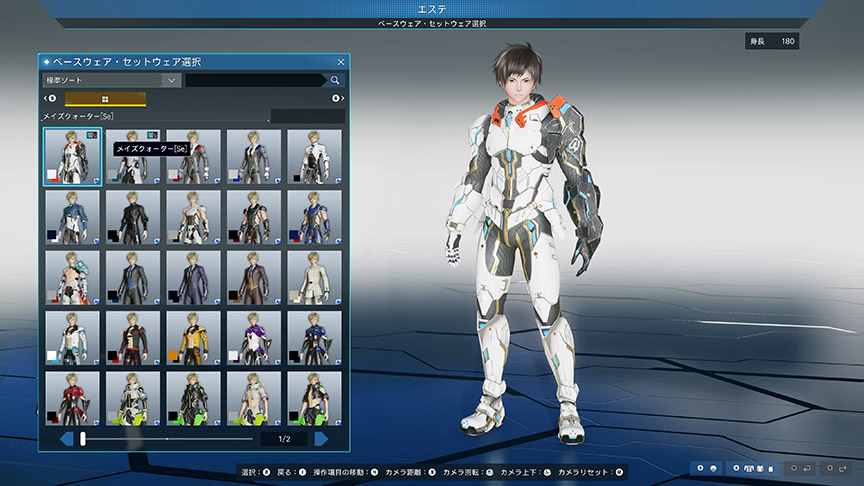Choose the navy purple suit thumbnail
The width and height of the screenshot is (864, 486).
(193, 278)
